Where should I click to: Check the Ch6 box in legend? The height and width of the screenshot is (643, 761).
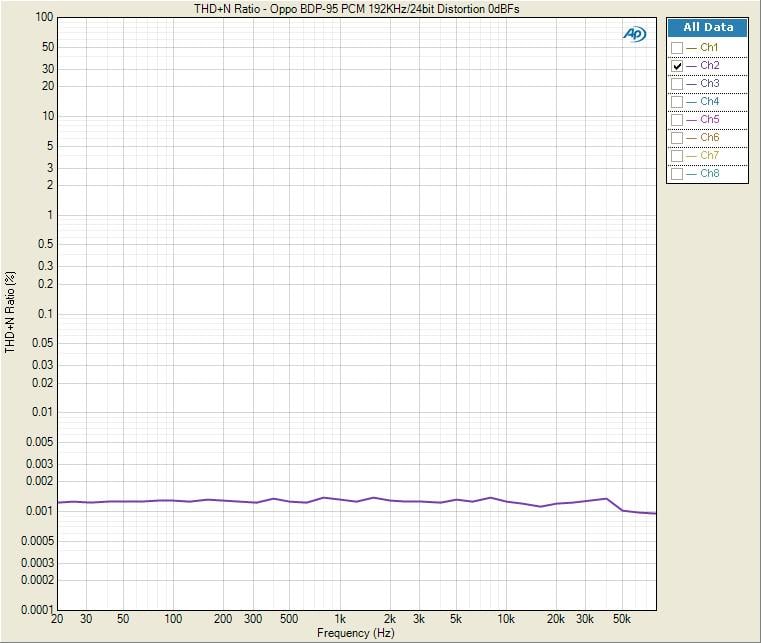tap(677, 138)
